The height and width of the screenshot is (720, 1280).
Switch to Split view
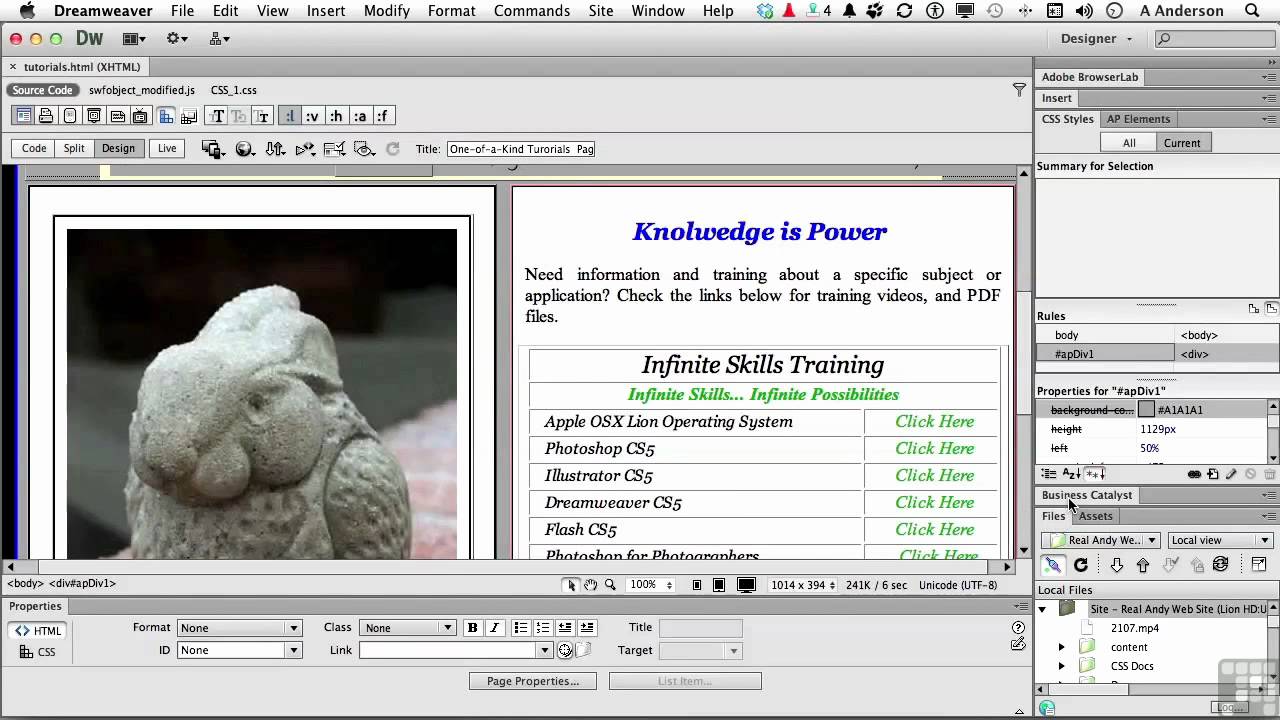click(74, 148)
